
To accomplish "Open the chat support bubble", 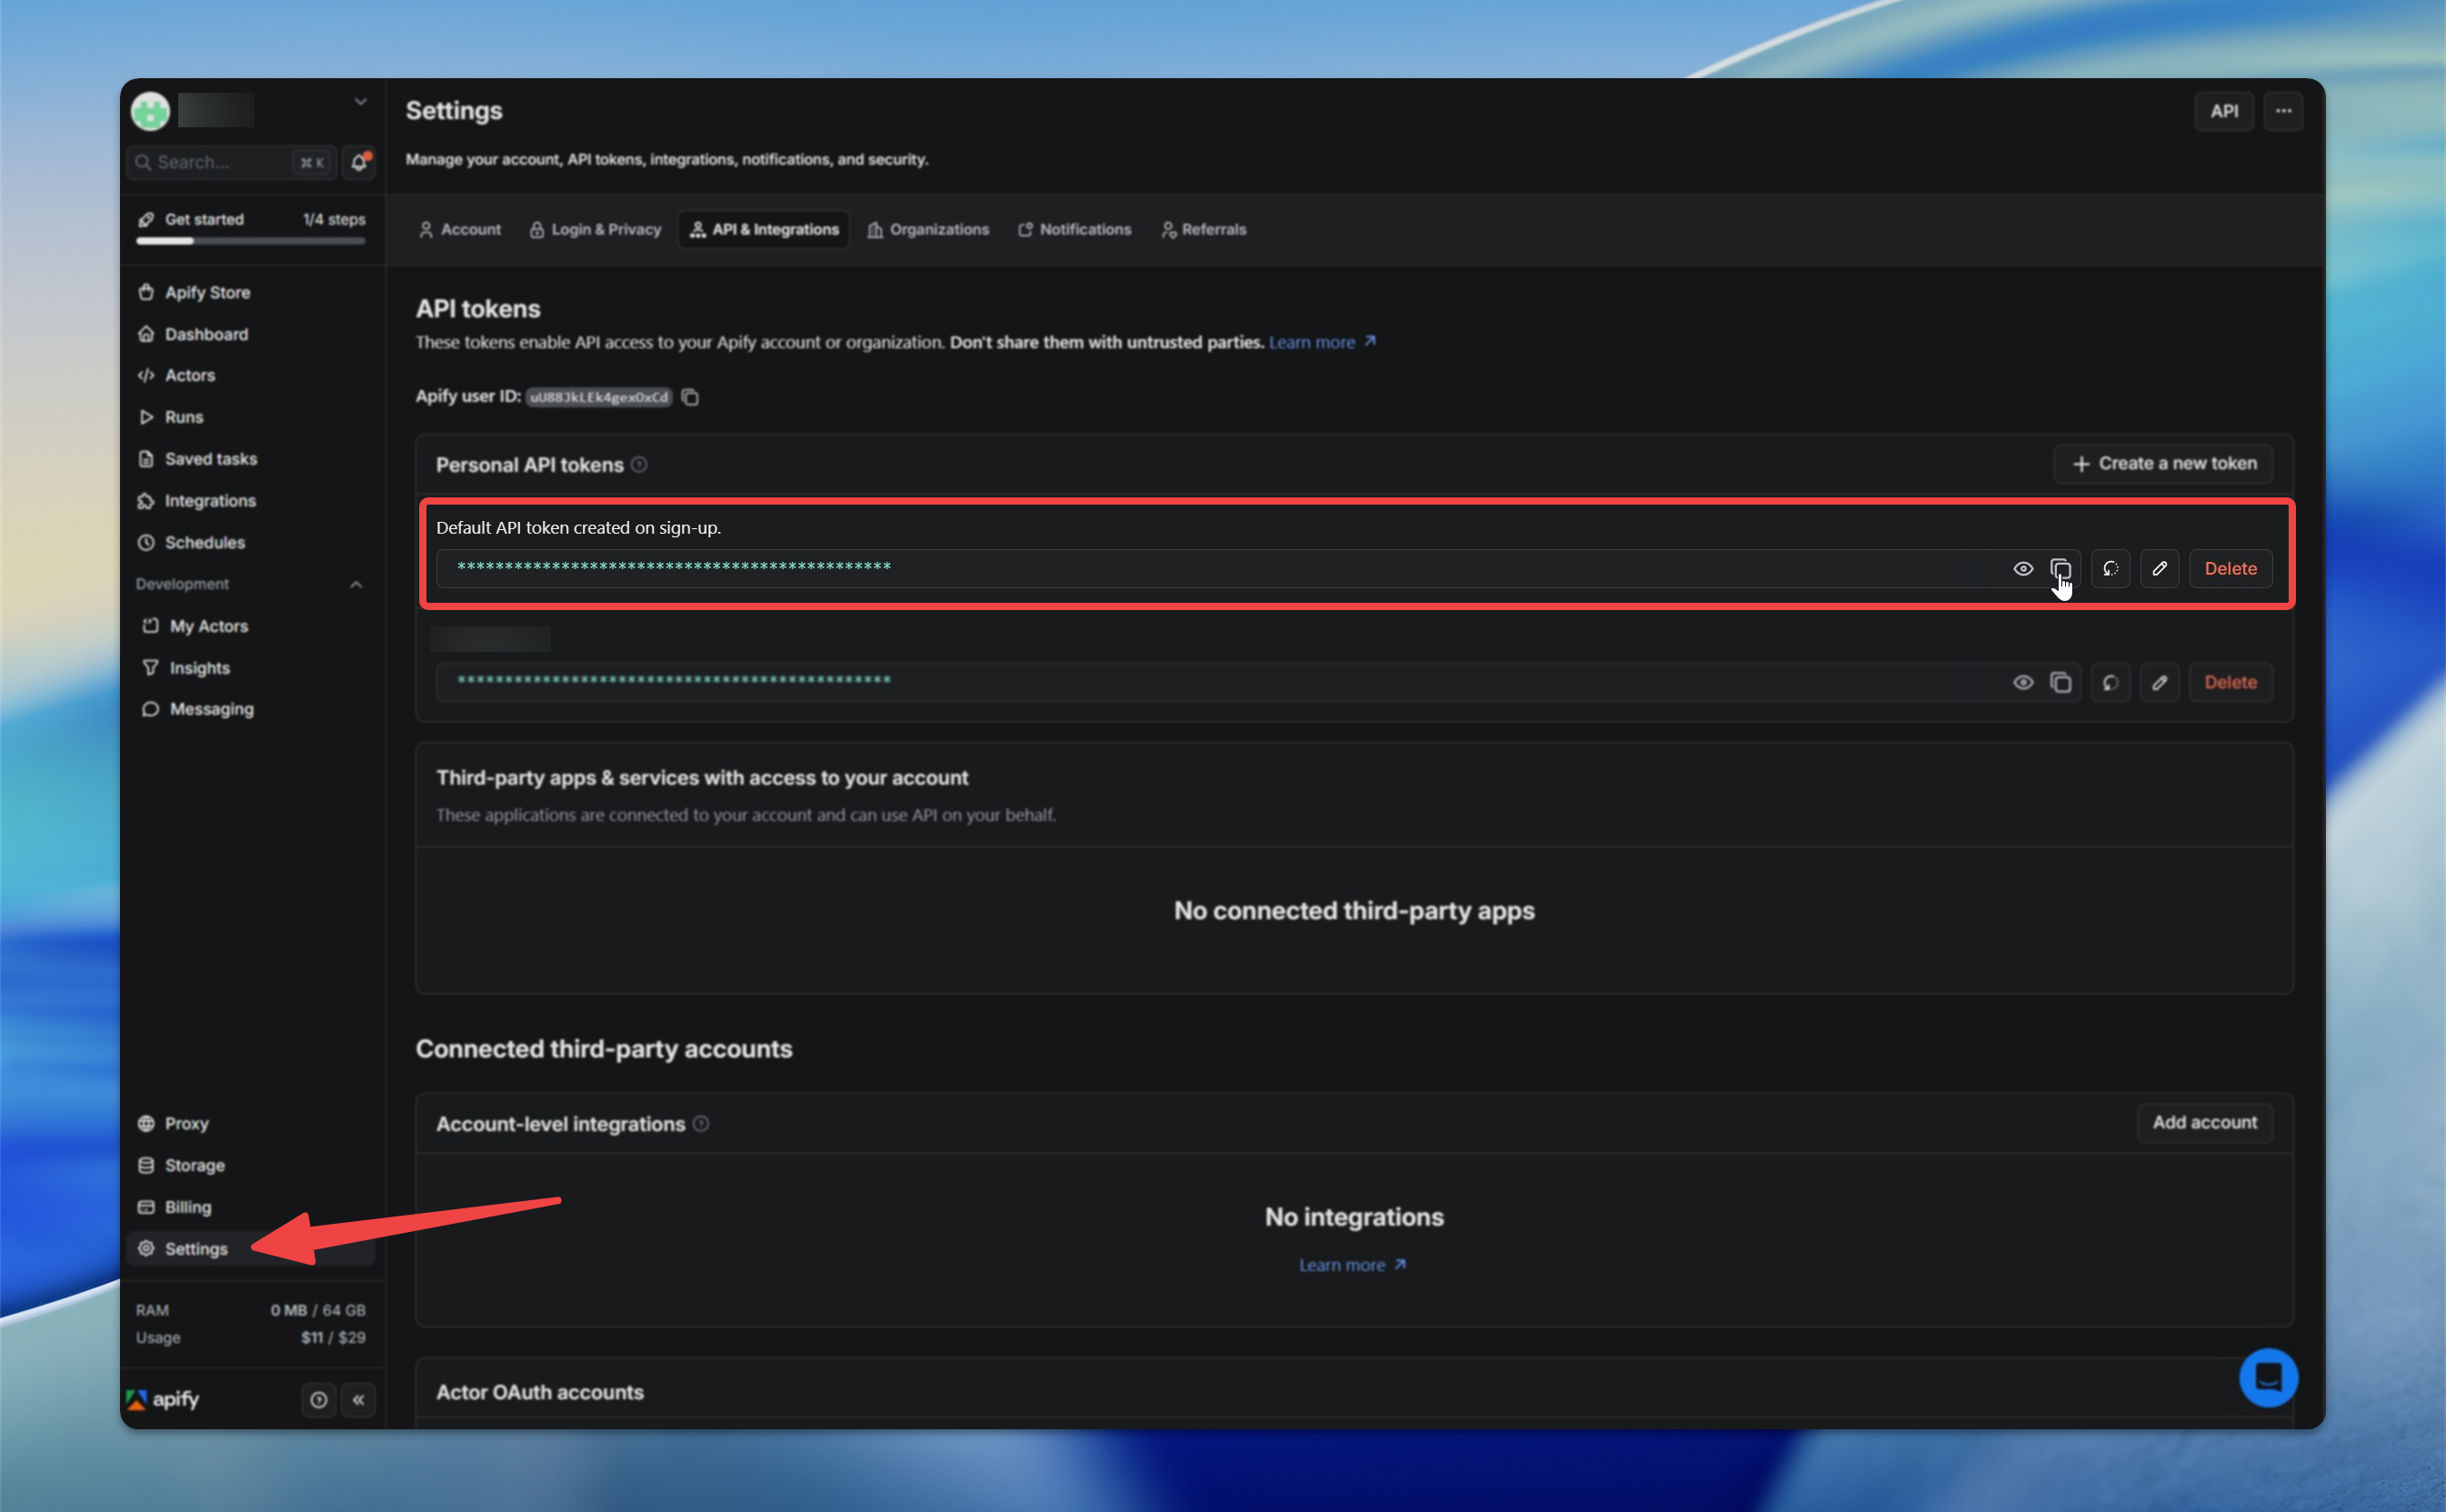I will pyautogui.click(x=2267, y=1377).
